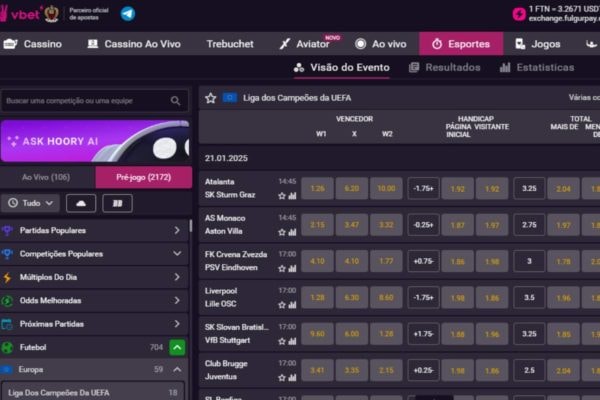The image size is (600, 400).
Task: Click the Futebol soccer ball icon
Action: [x=7, y=348]
